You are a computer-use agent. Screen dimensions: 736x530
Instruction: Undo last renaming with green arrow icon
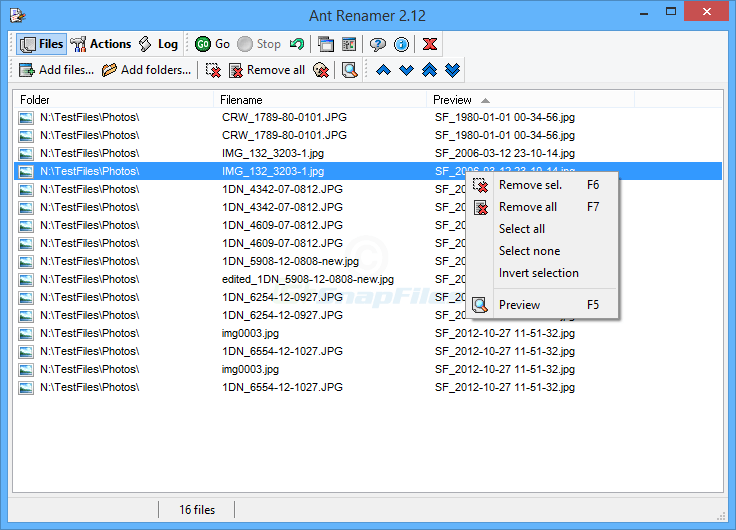(x=297, y=44)
